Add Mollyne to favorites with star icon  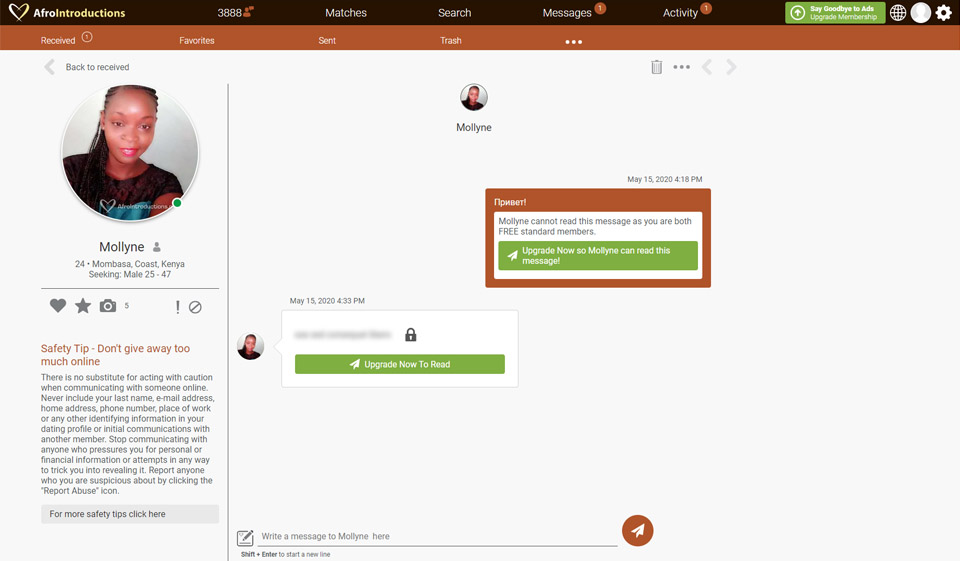coord(83,306)
